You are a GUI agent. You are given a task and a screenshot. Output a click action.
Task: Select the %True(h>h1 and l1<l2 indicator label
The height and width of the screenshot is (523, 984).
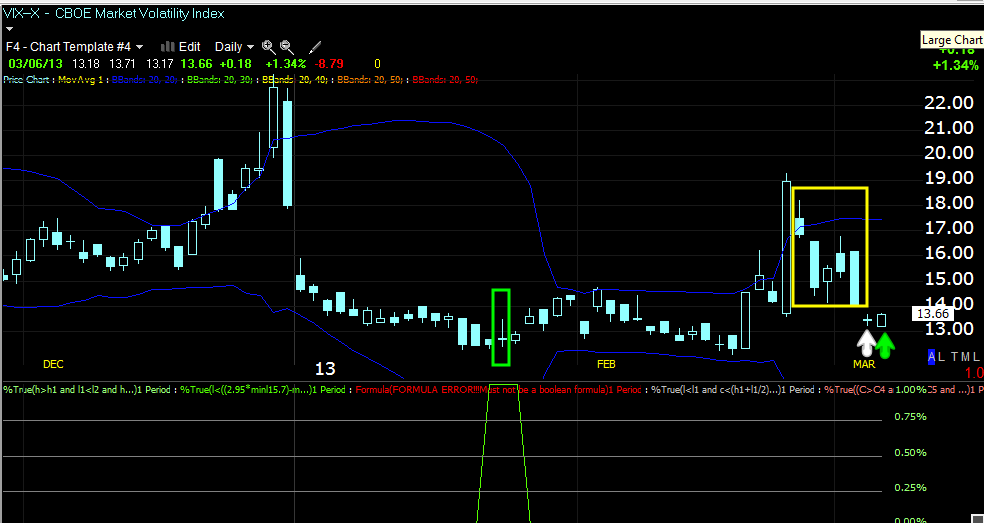coord(88,389)
